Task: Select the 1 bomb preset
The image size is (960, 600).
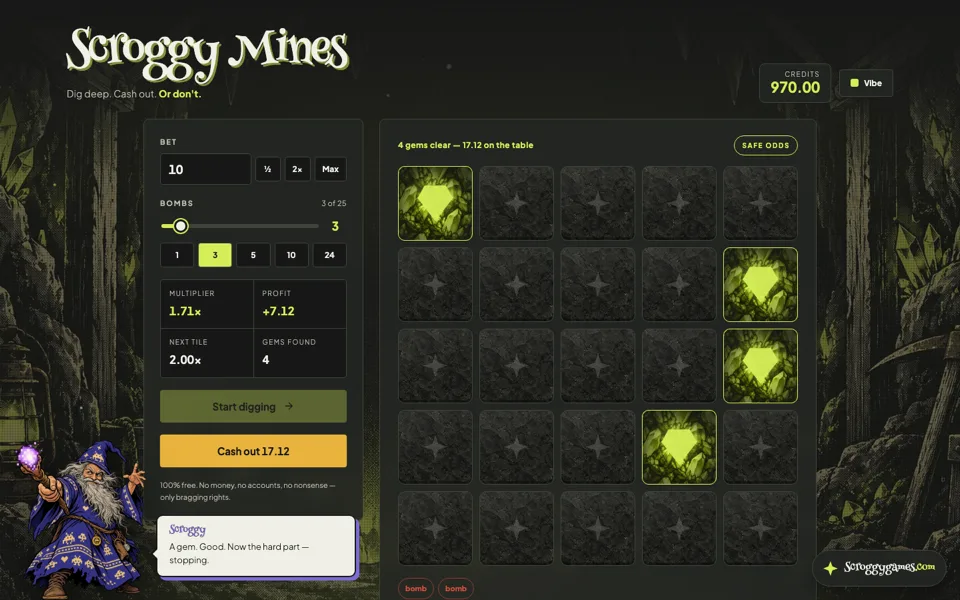Action: point(177,255)
